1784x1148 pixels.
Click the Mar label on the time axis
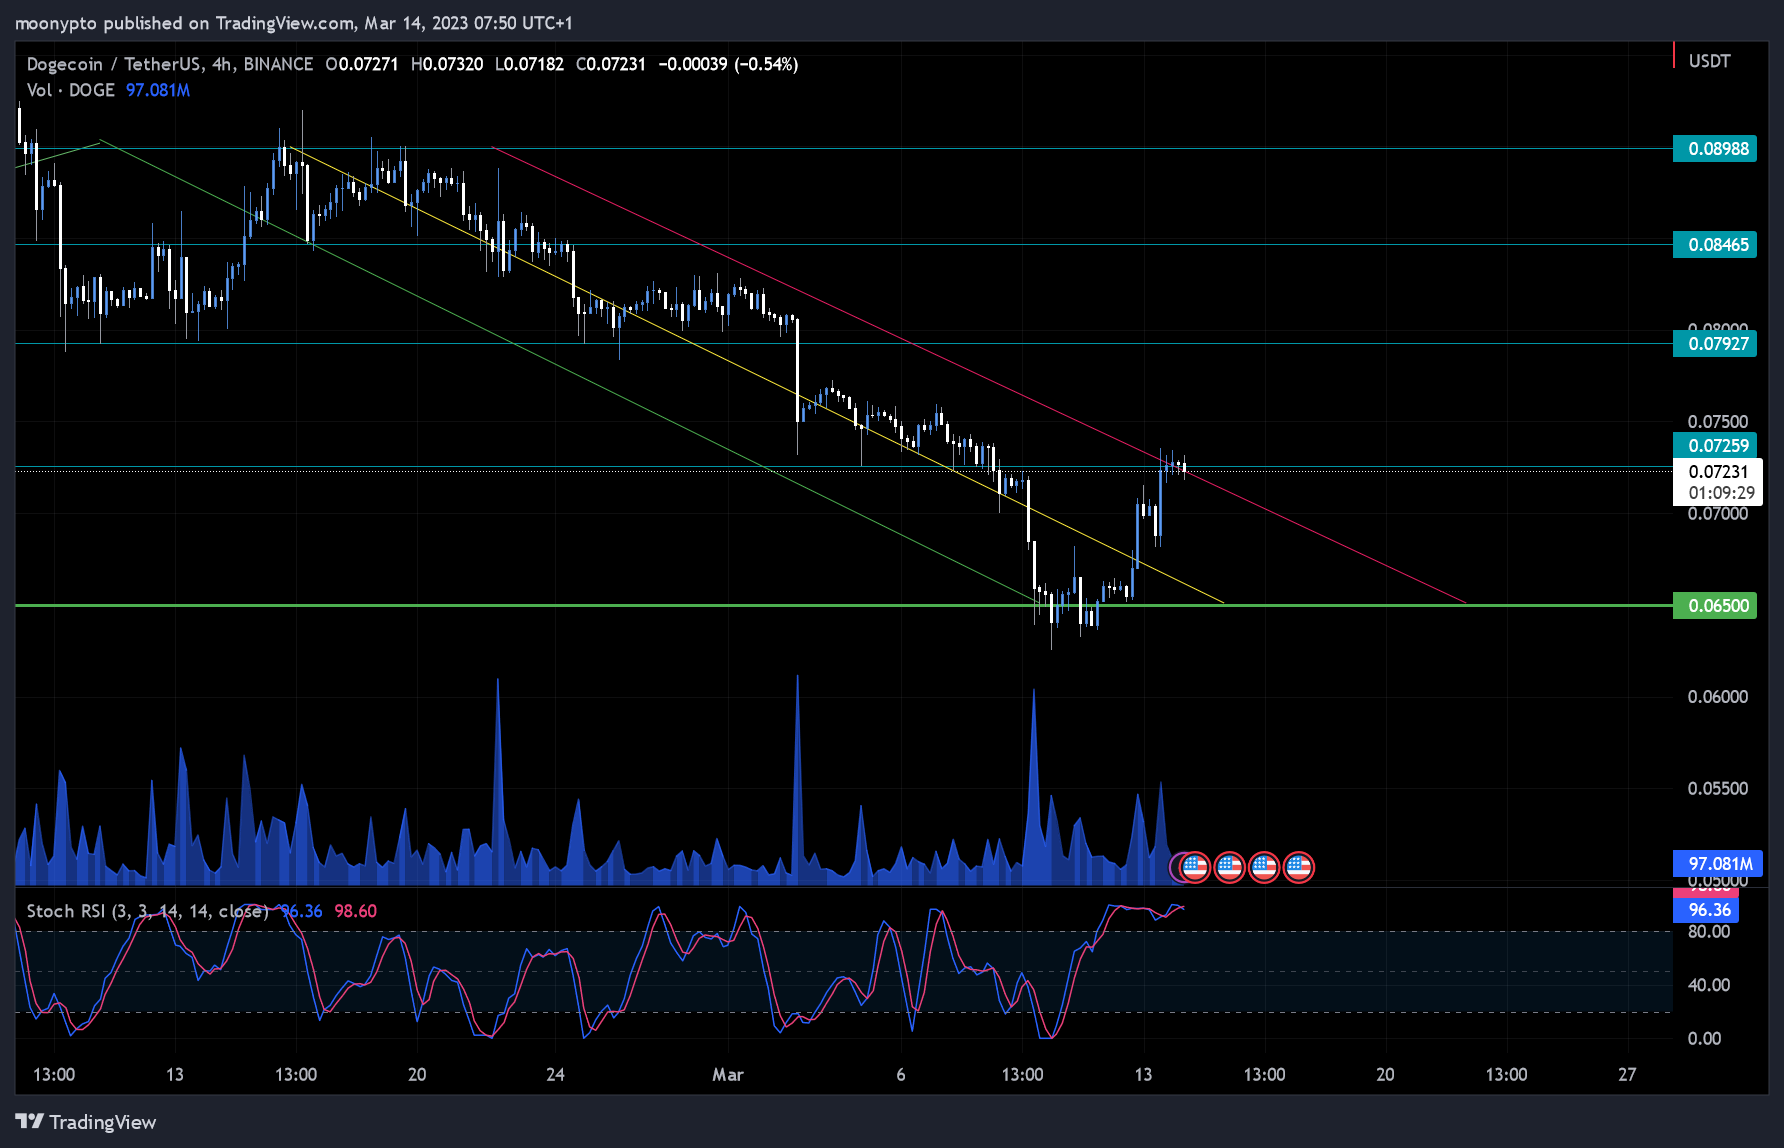727,1075
